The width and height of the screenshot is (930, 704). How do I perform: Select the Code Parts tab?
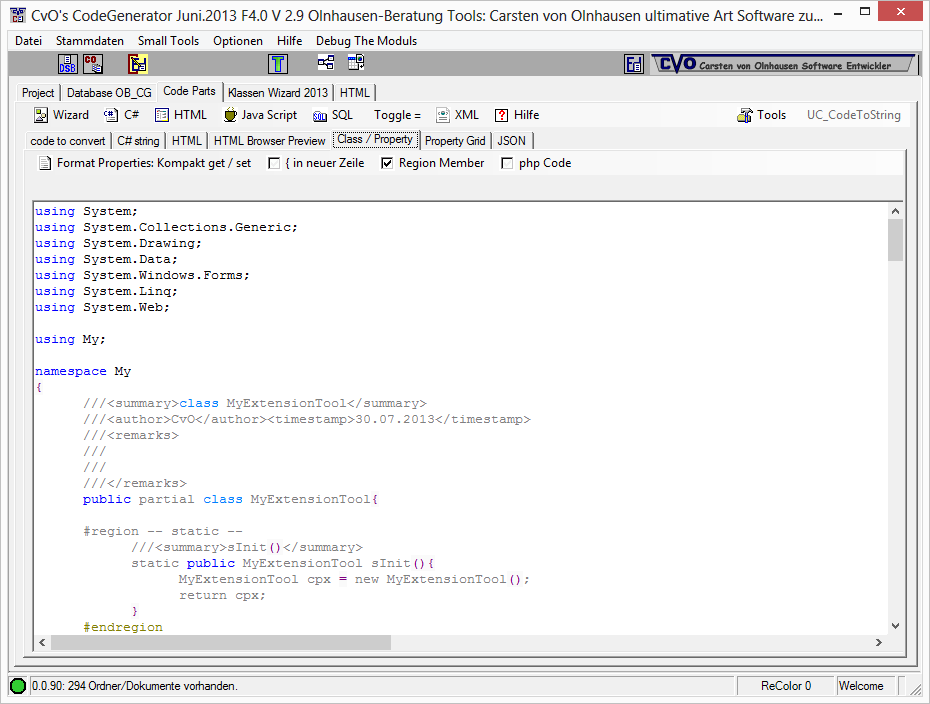tap(190, 91)
